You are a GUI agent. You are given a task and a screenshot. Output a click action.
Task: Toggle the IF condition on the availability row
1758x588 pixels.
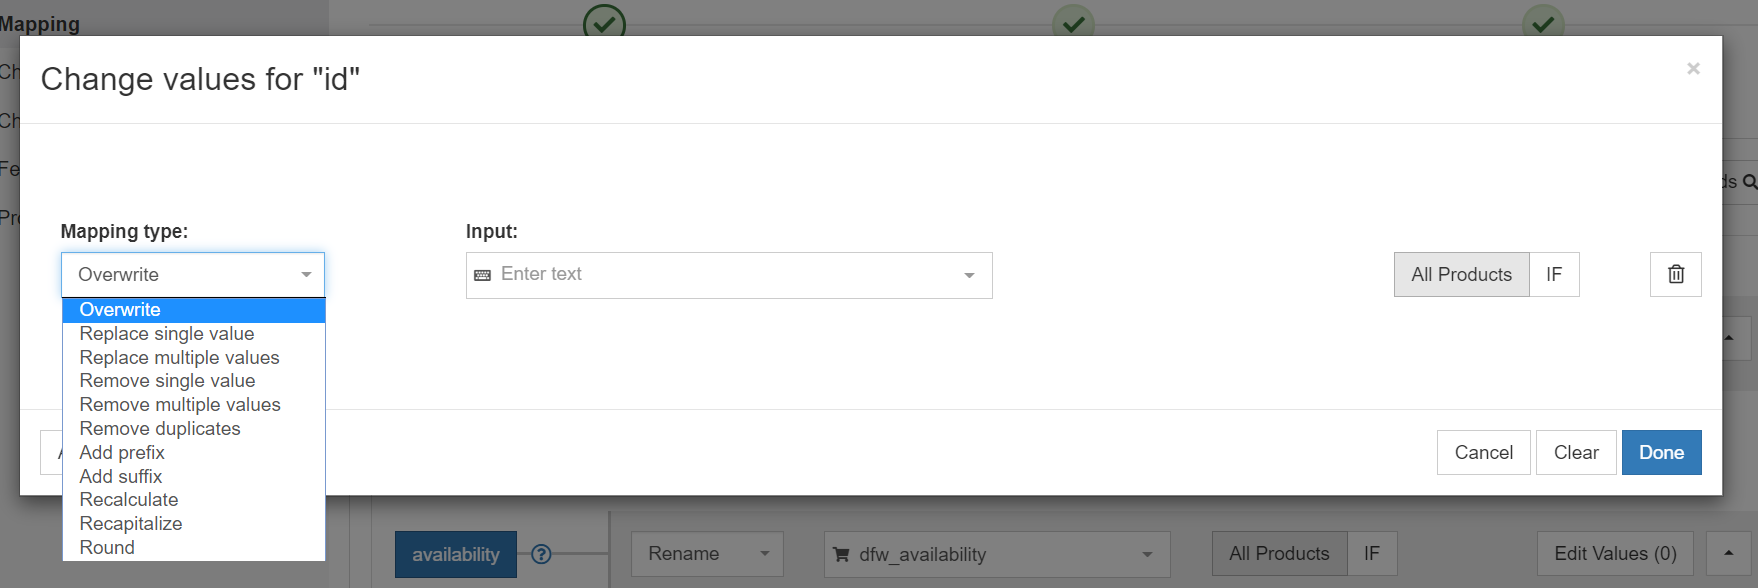coord(1372,553)
